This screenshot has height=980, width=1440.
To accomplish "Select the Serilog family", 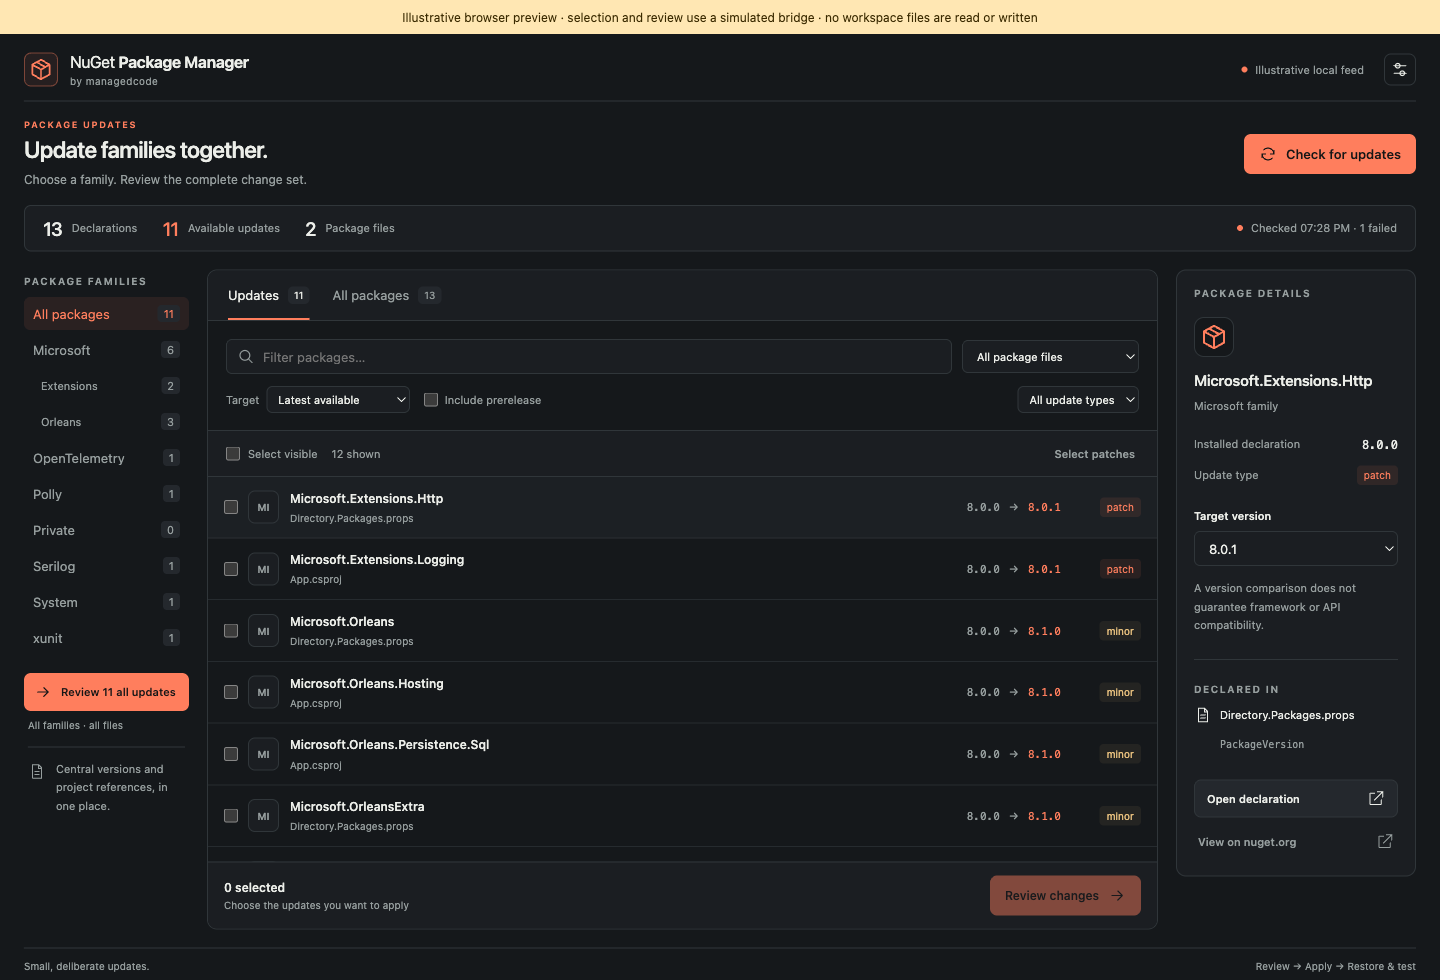I will (x=106, y=566).
